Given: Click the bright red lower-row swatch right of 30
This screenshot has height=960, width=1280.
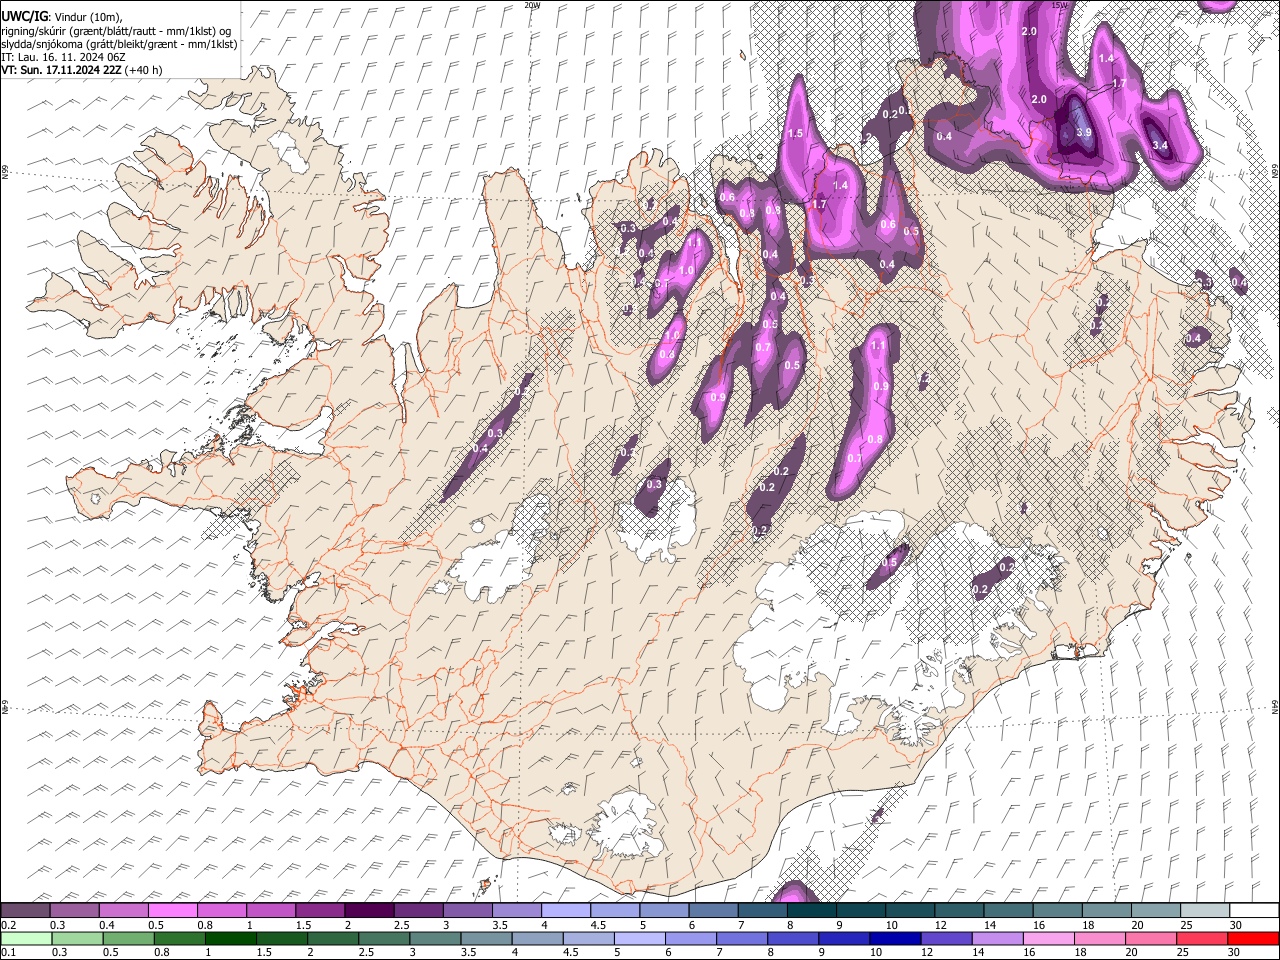Looking at the screenshot, I should coord(1253,939).
